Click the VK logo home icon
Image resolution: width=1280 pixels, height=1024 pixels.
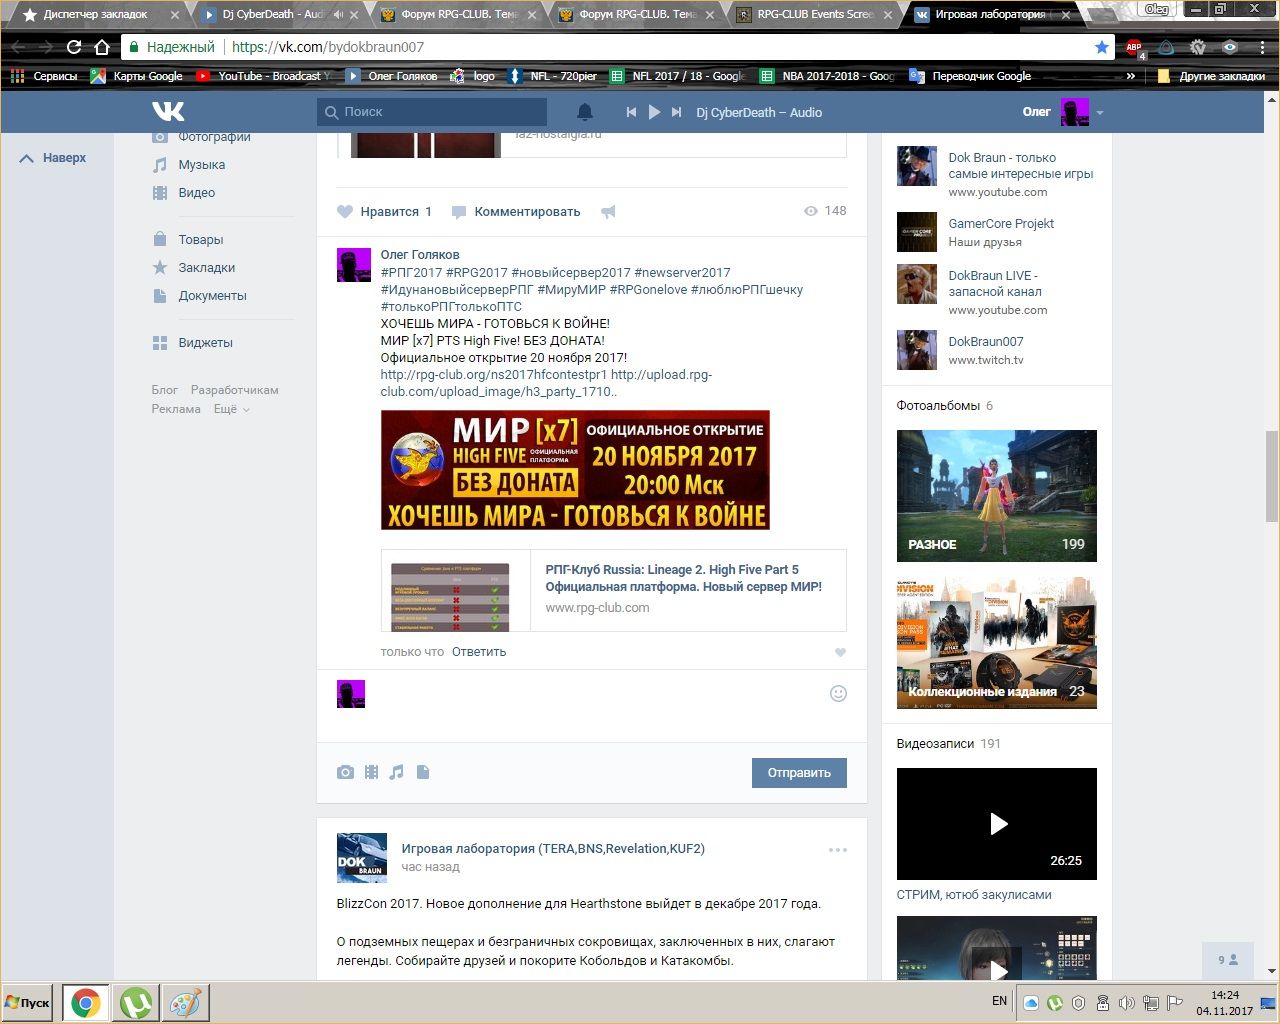click(x=168, y=112)
